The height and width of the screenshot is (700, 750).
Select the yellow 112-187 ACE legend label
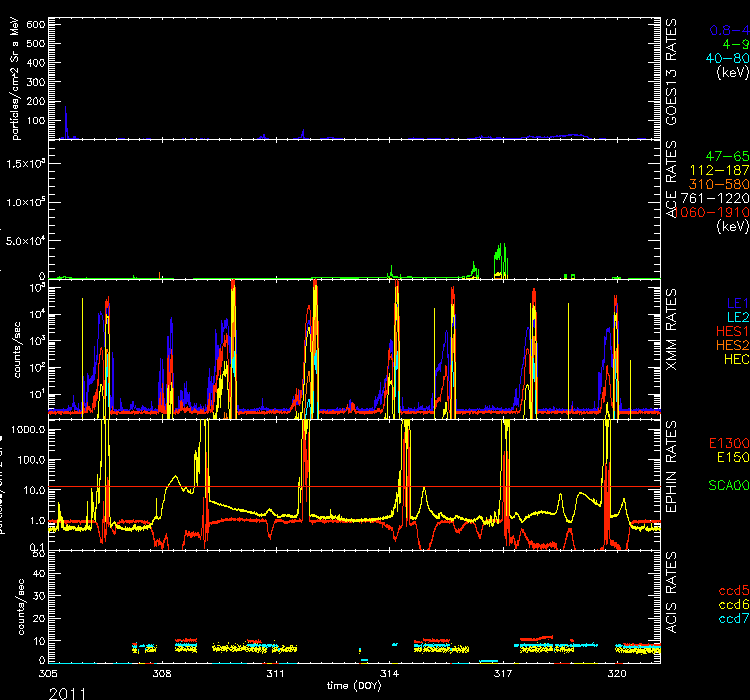pyautogui.click(x=722, y=171)
